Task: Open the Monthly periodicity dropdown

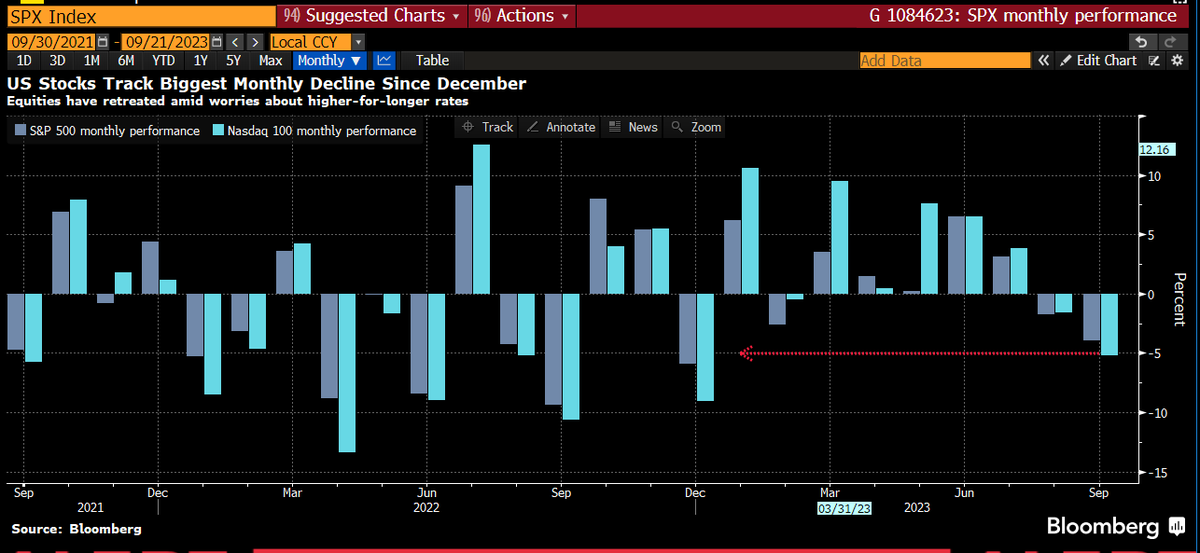Action: [x=329, y=60]
